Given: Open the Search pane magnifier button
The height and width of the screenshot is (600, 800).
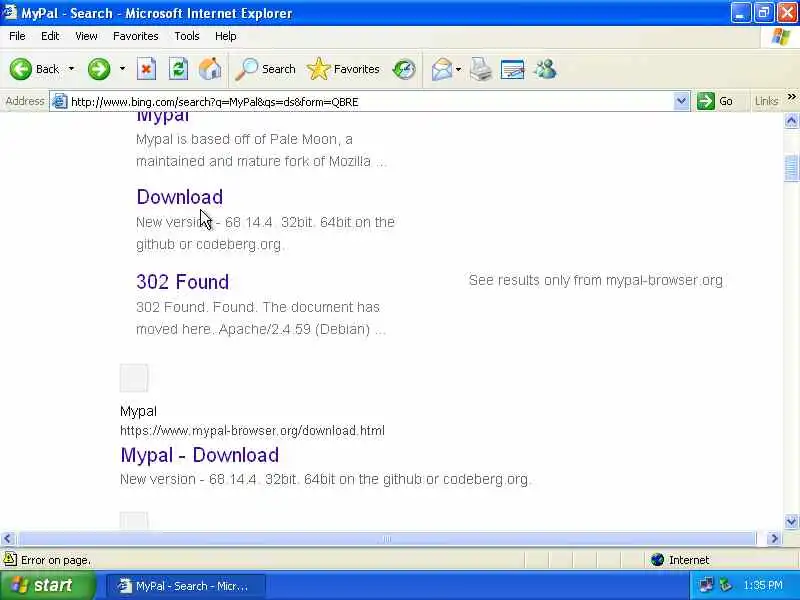Looking at the screenshot, I should click(265, 69).
